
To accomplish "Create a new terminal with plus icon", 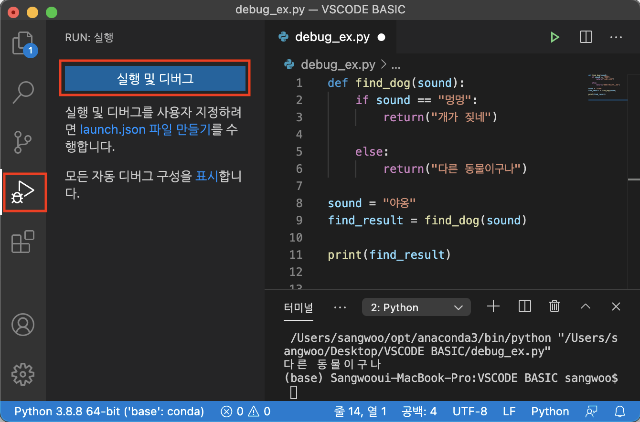I will [493, 306].
